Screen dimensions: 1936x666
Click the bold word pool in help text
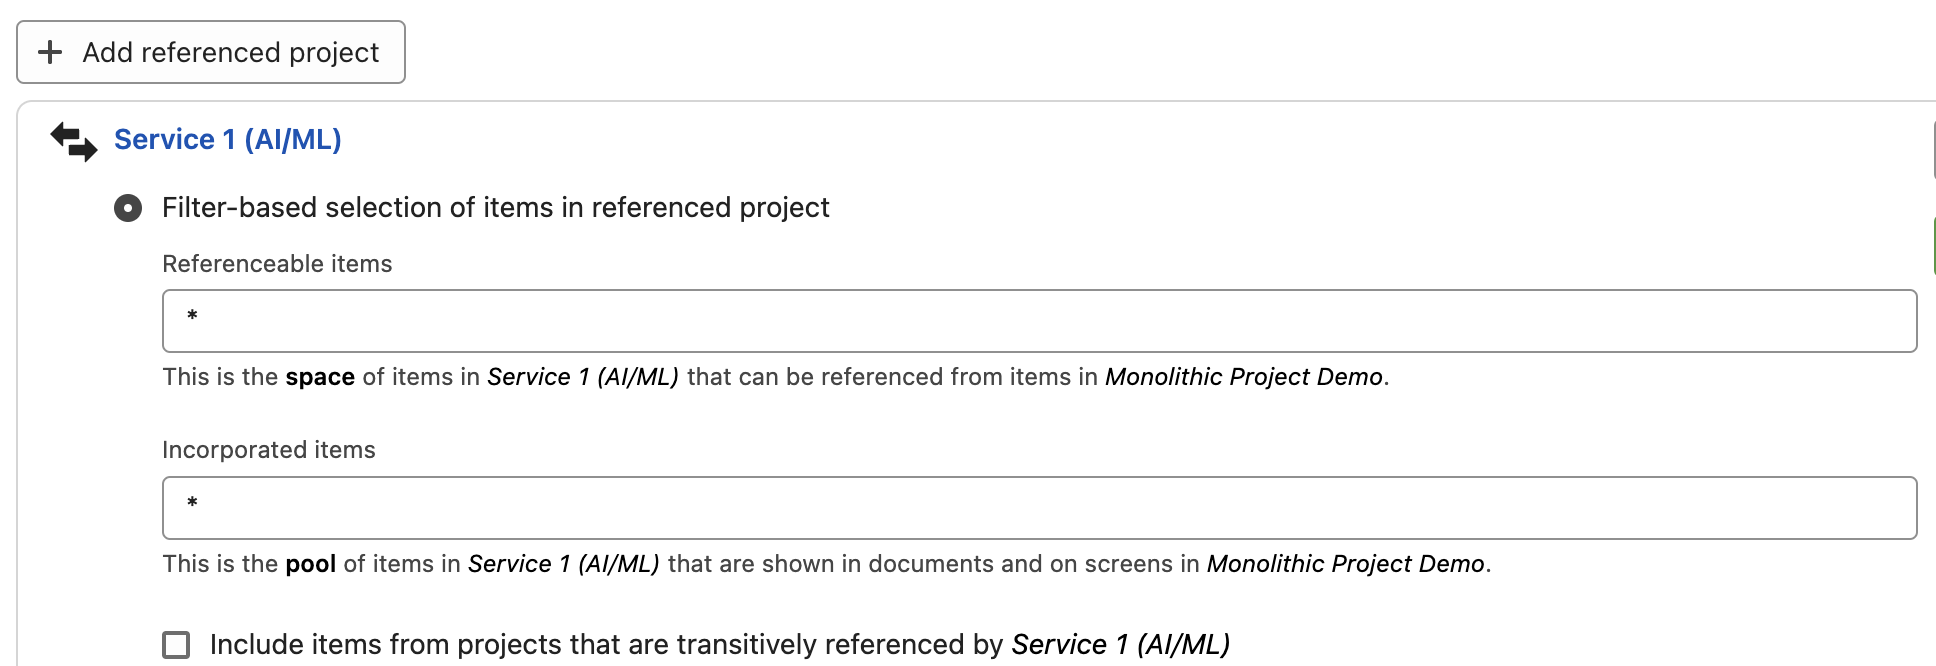(x=311, y=564)
